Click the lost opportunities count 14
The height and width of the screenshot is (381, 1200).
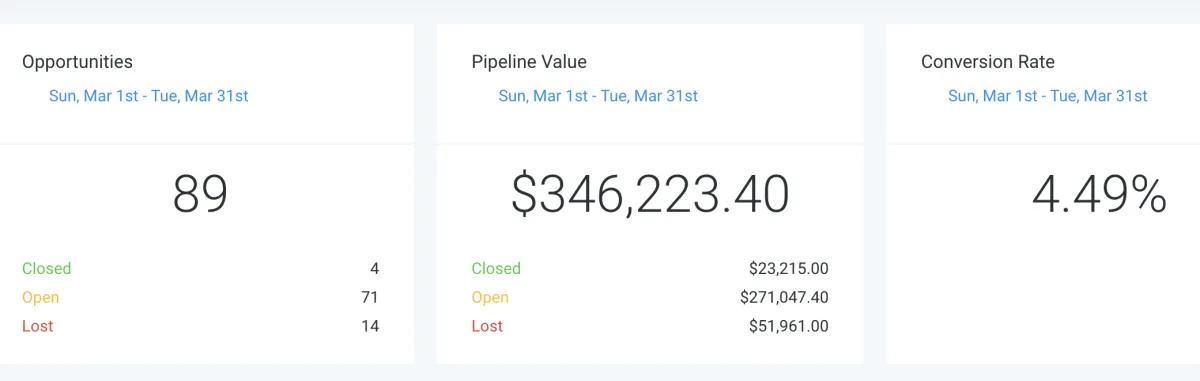pyautogui.click(x=370, y=326)
